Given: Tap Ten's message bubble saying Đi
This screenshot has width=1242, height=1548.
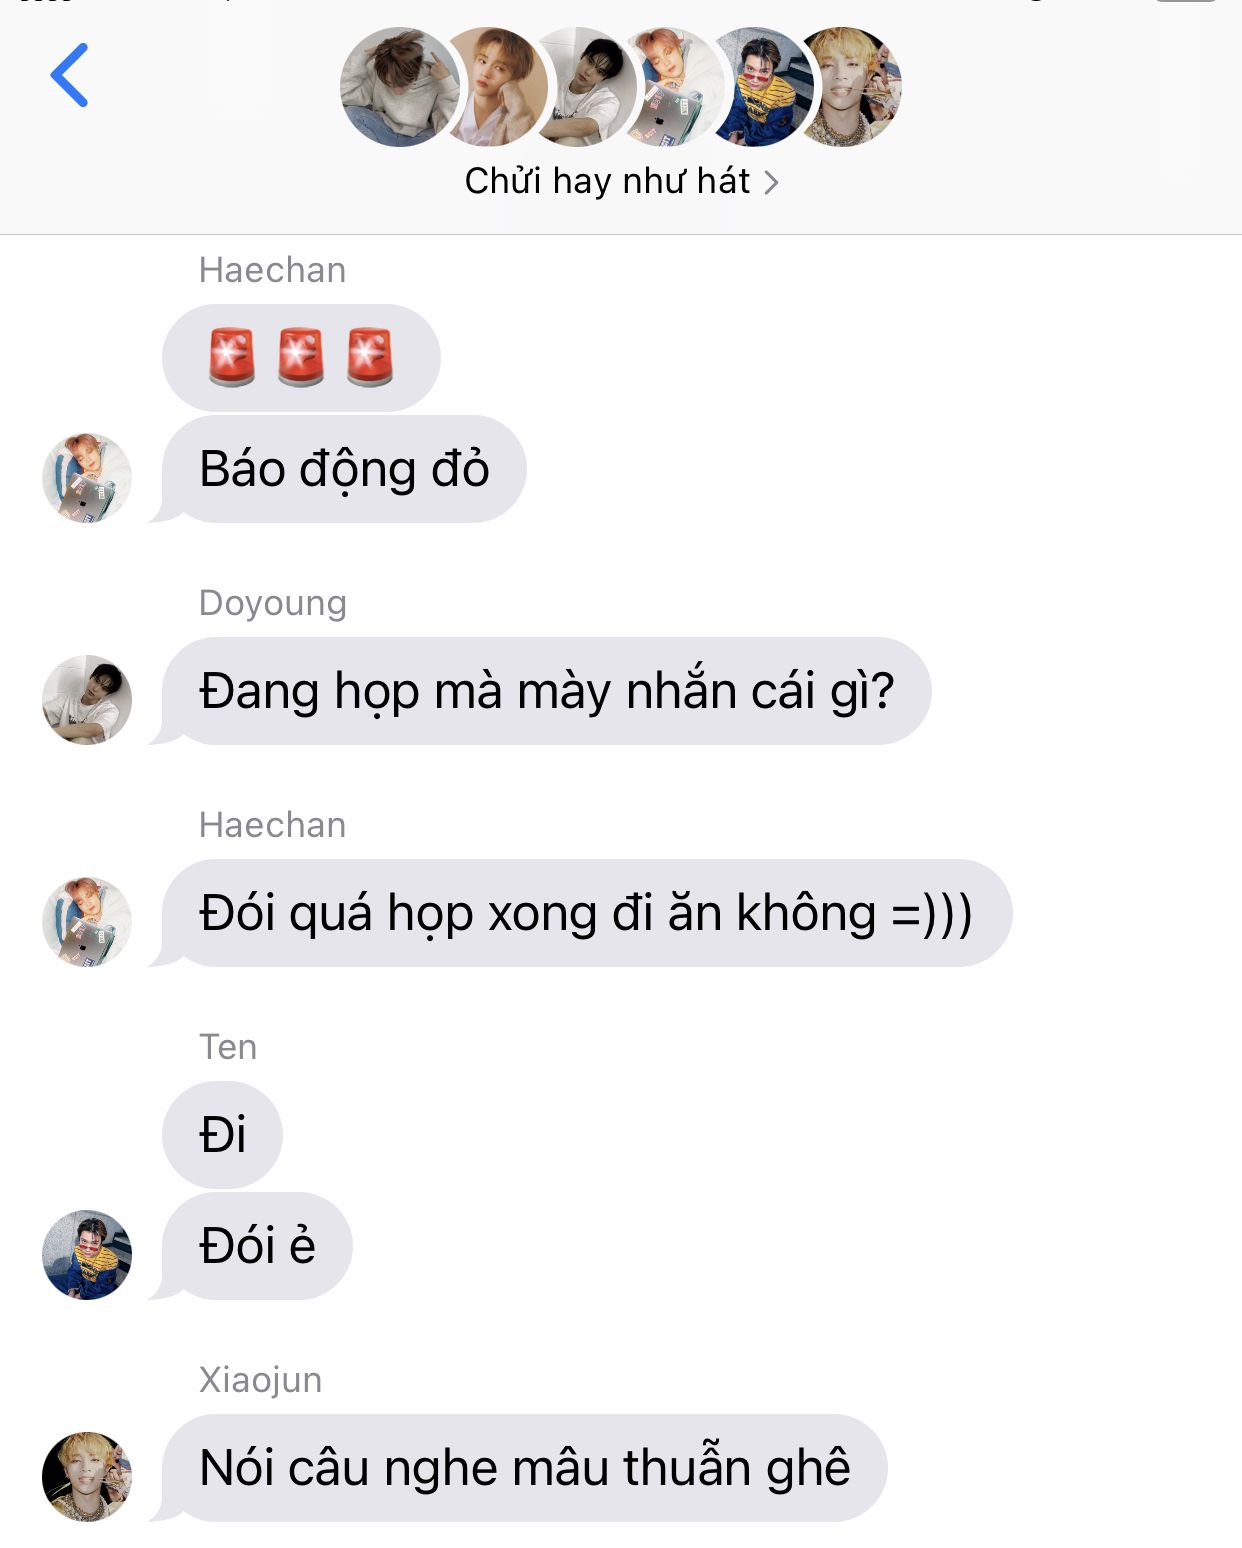Looking at the screenshot, I should (222, 1135).
